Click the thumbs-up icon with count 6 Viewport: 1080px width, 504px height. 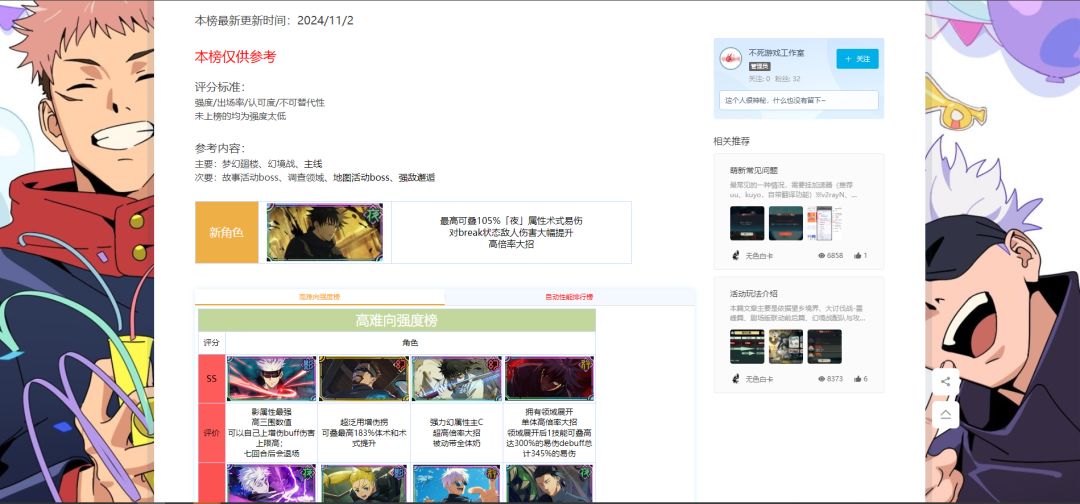pyautogui.click(x=858, y=379)
